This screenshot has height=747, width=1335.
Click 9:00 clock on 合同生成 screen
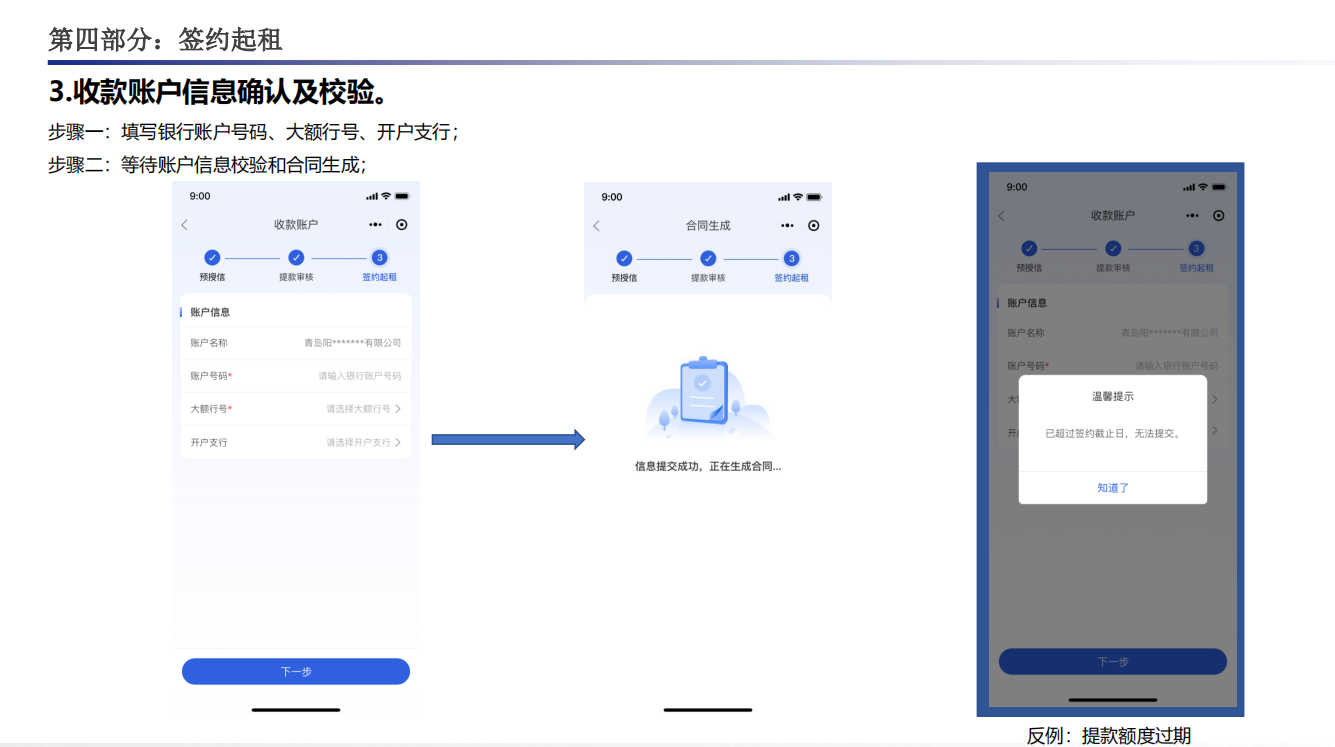[612, 197]
